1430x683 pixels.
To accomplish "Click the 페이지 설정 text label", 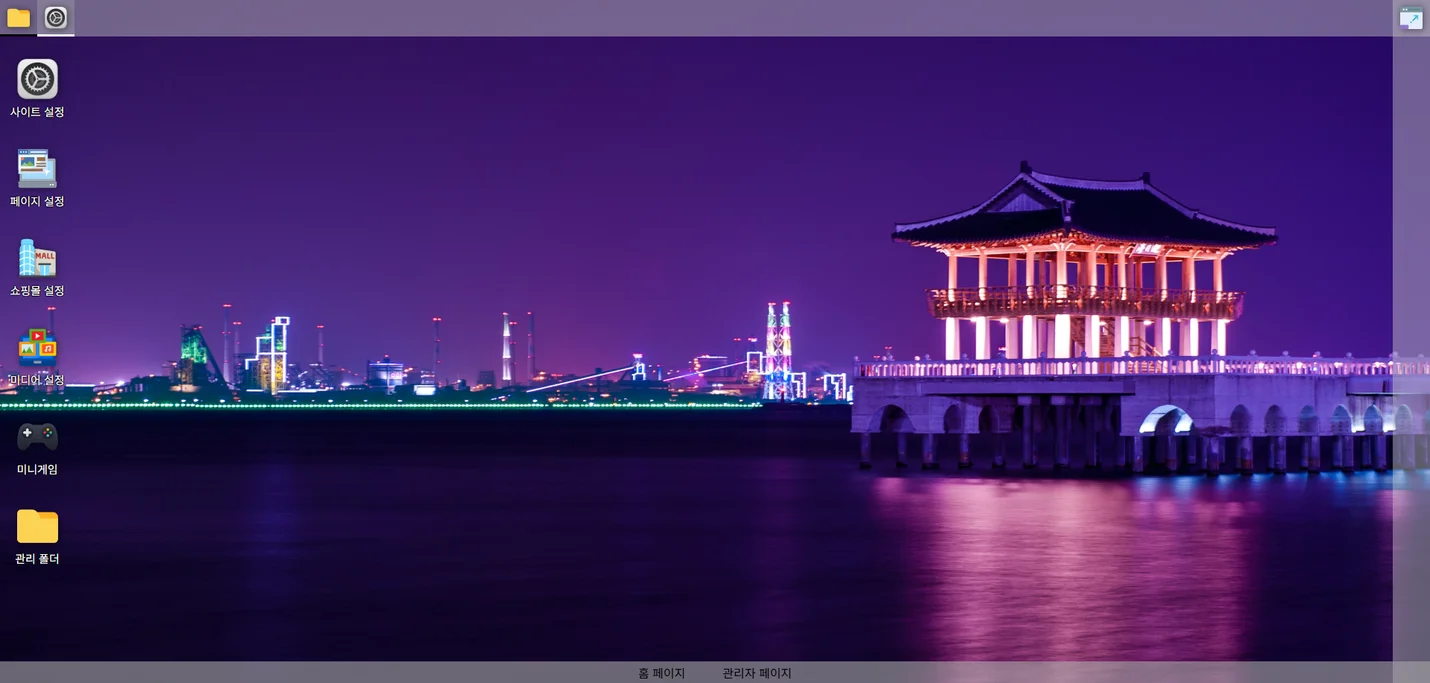I will pyautogui.click(x=37, y=201).
